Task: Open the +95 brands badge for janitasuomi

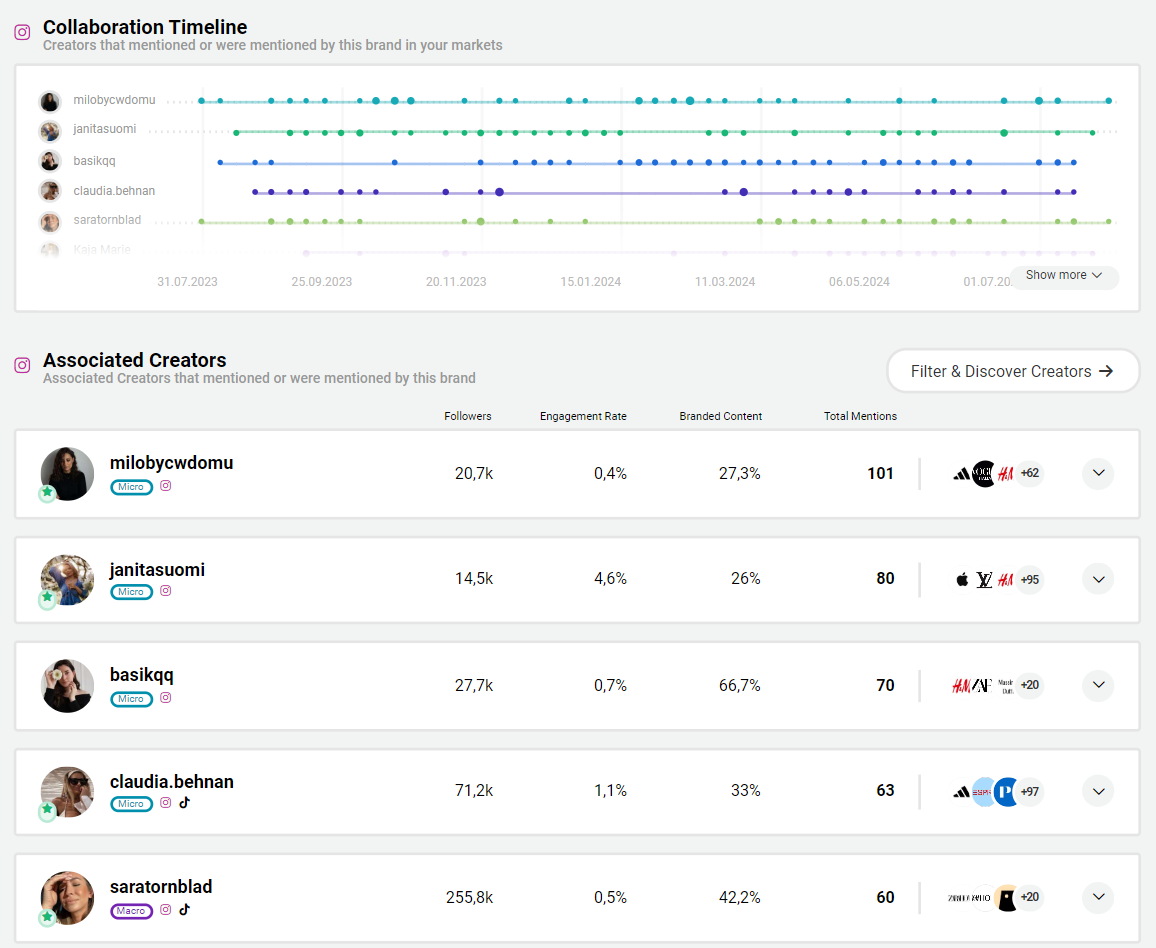Action: (1029, 580)
